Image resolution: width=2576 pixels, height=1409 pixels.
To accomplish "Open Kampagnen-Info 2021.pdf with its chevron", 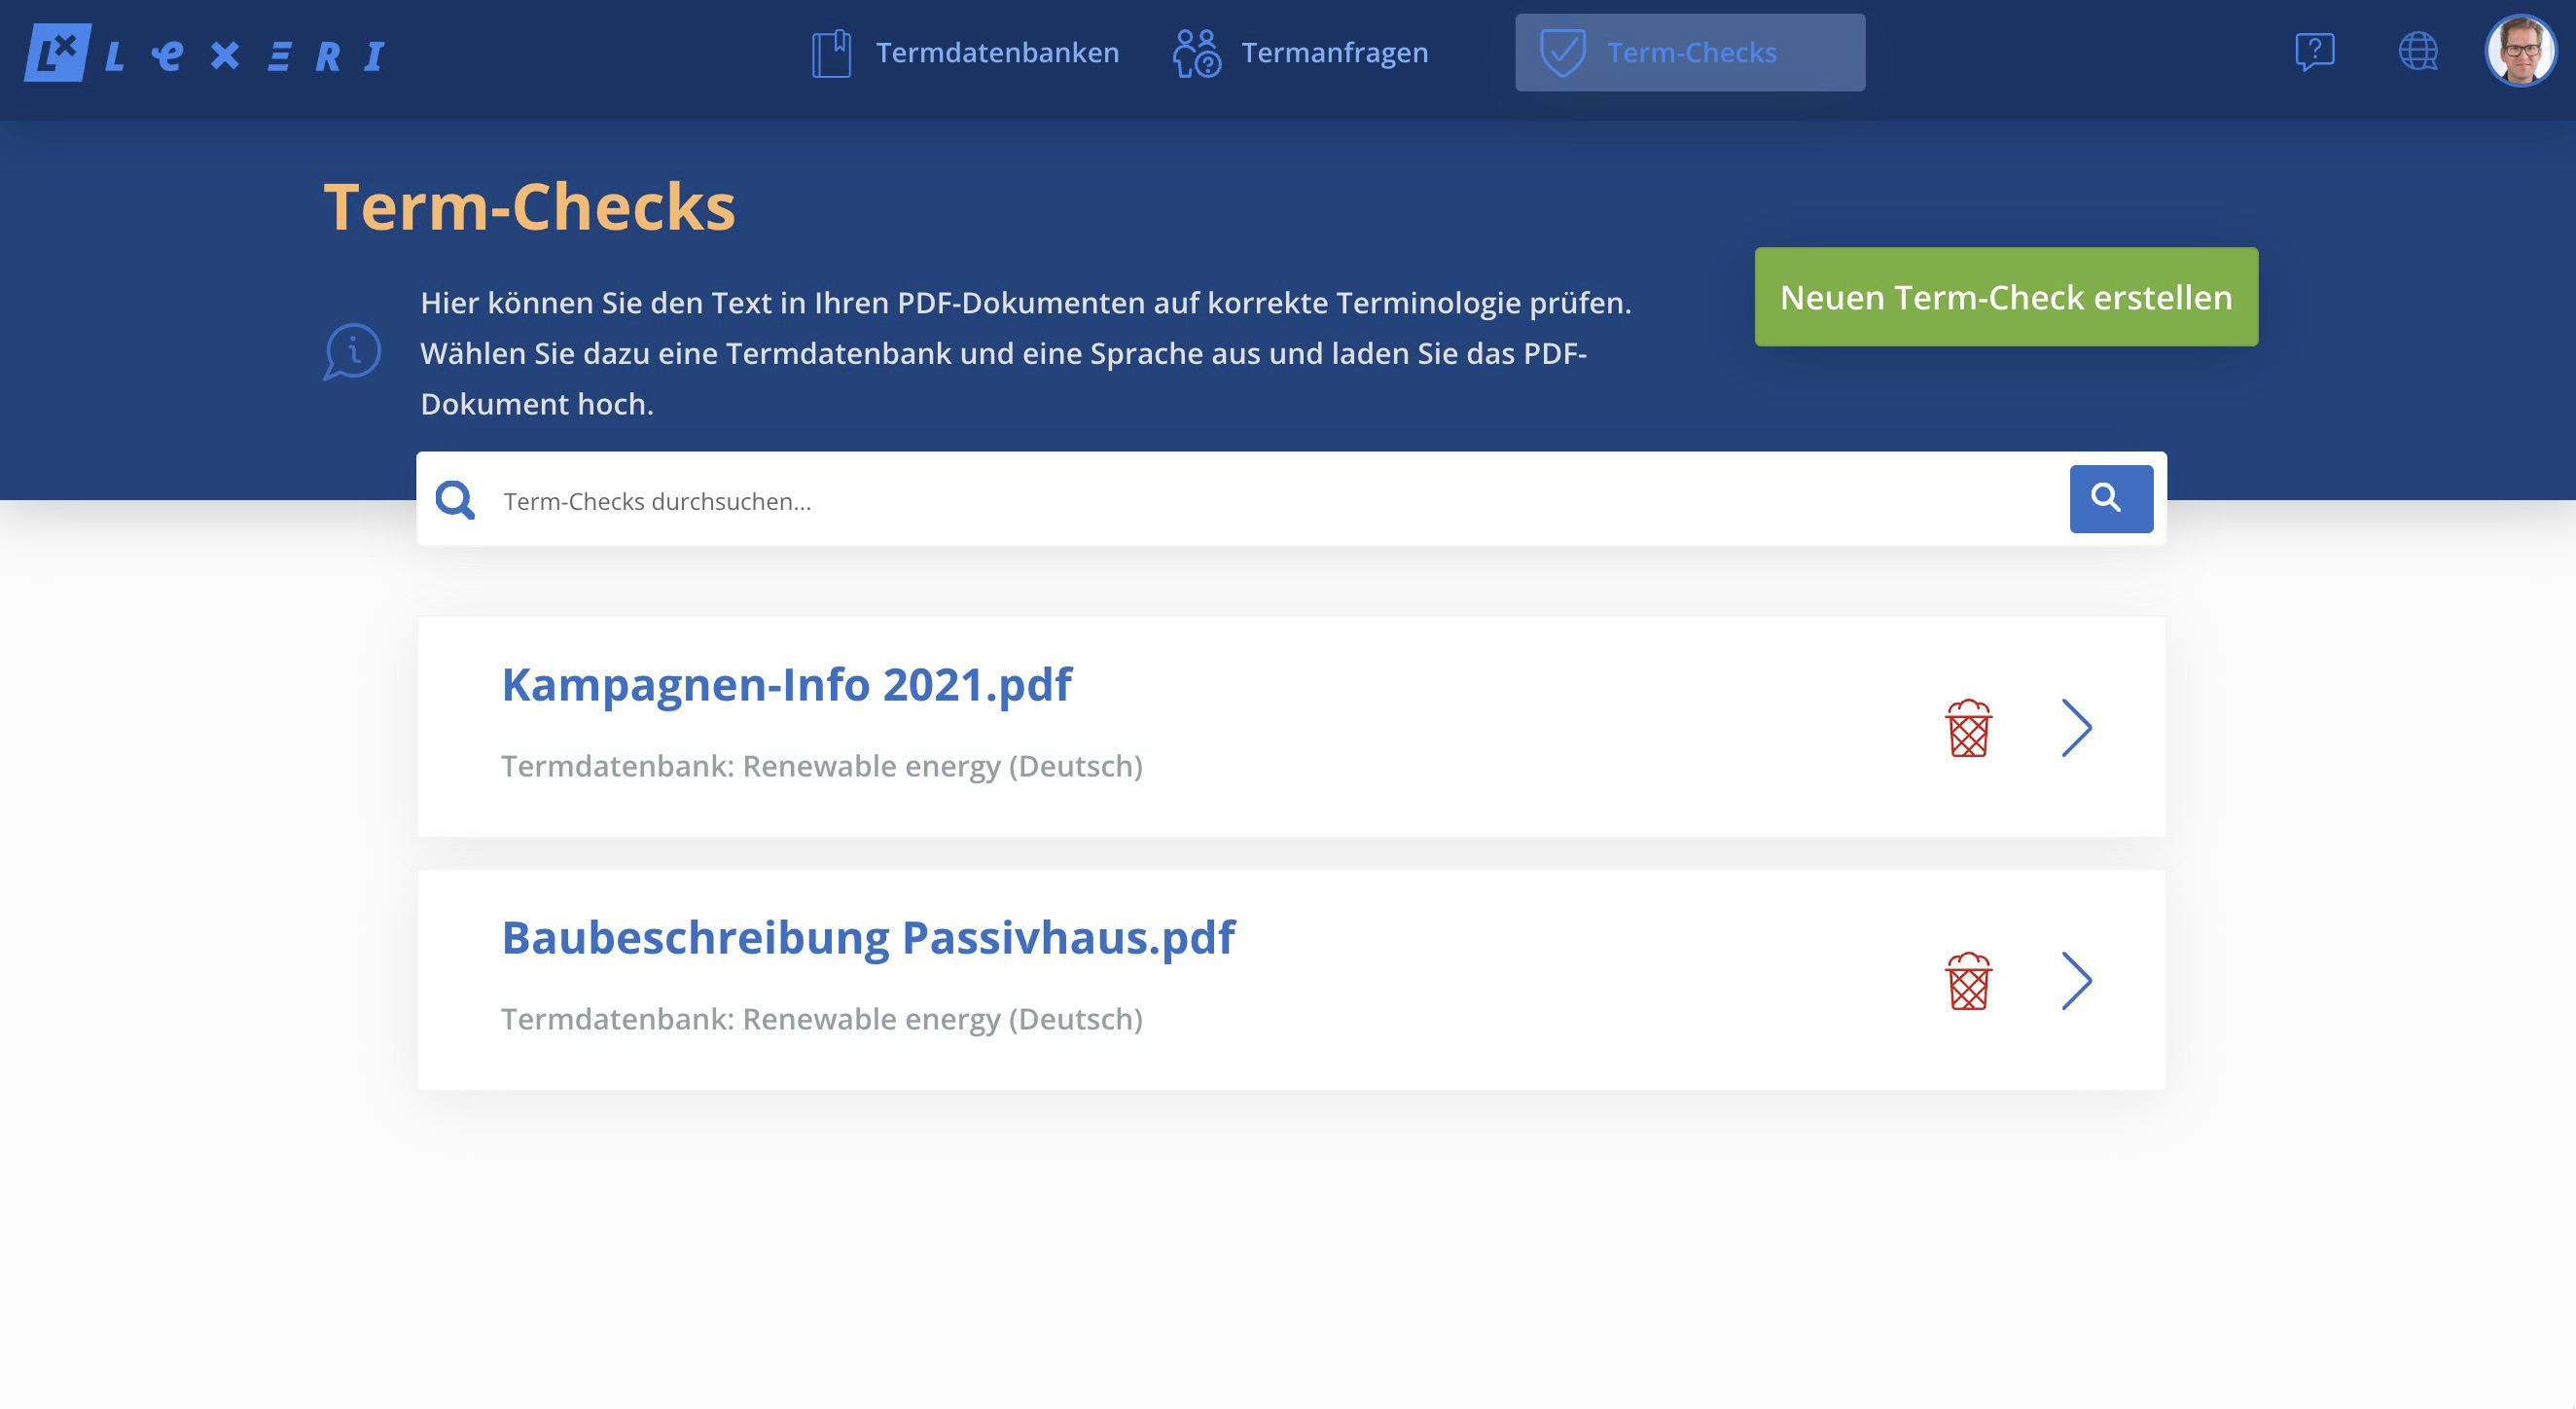I will [2077, 728].
